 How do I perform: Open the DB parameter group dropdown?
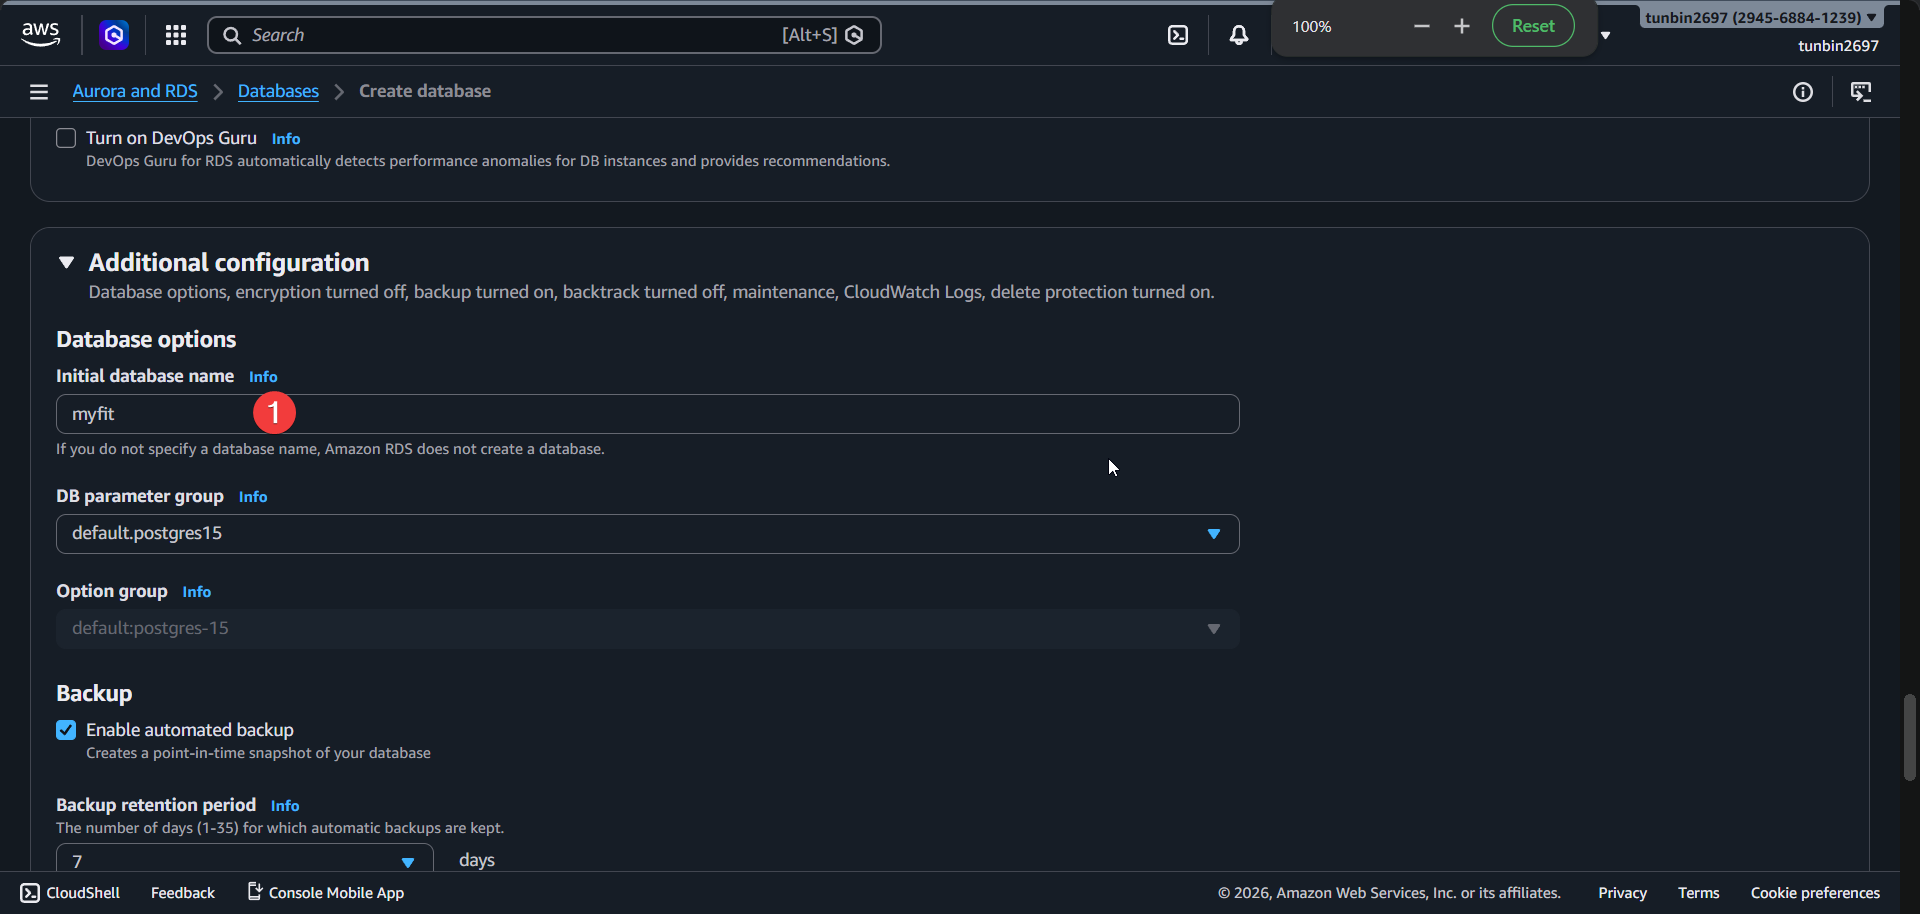pos(647,534)
